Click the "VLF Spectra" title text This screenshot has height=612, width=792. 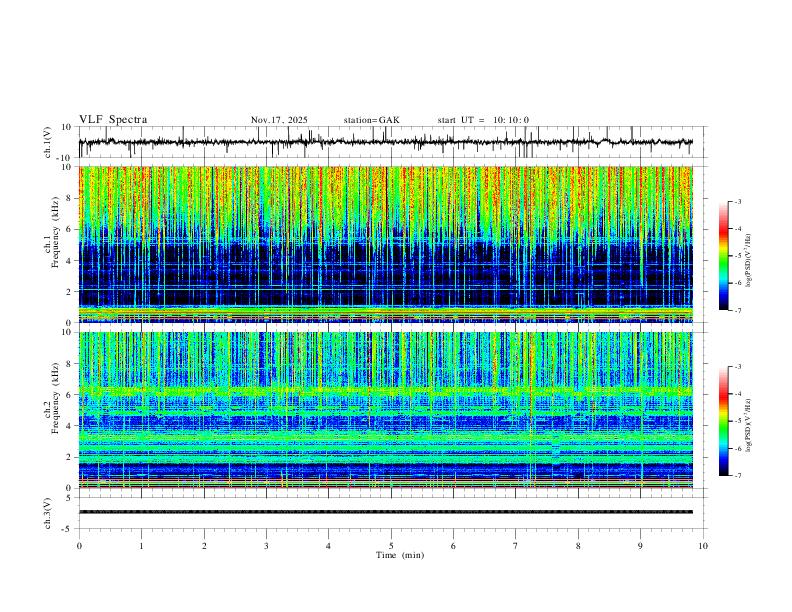coord(113,120)
